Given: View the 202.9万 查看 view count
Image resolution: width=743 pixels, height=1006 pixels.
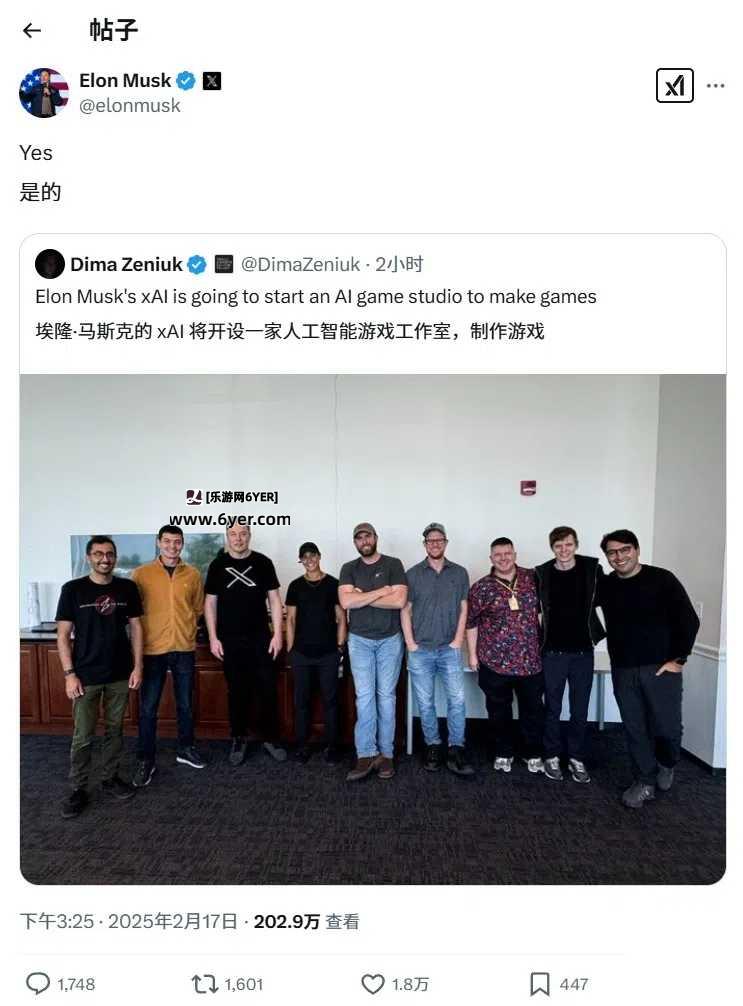Looking at the screenshot, I should (306, 921).
